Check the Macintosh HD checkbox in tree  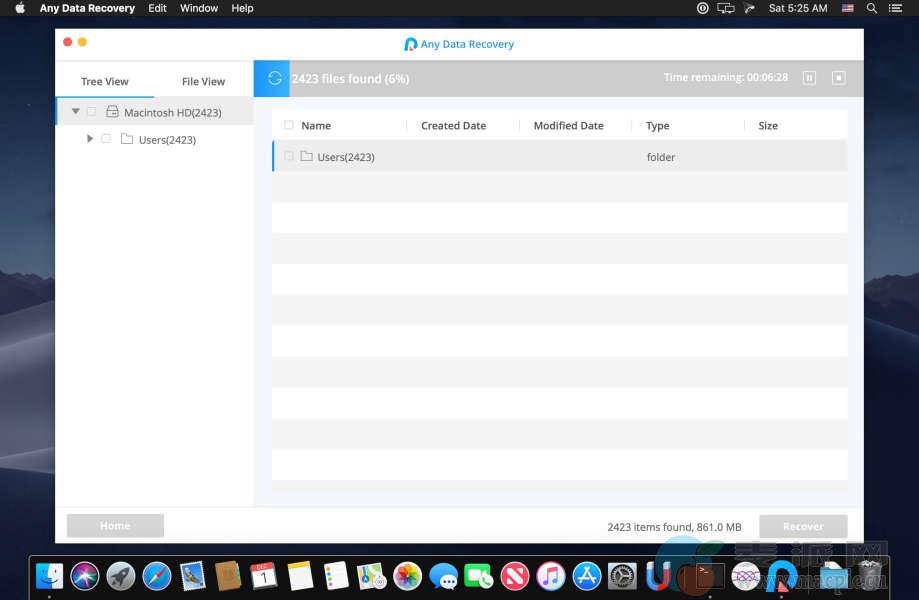(91, 112)
